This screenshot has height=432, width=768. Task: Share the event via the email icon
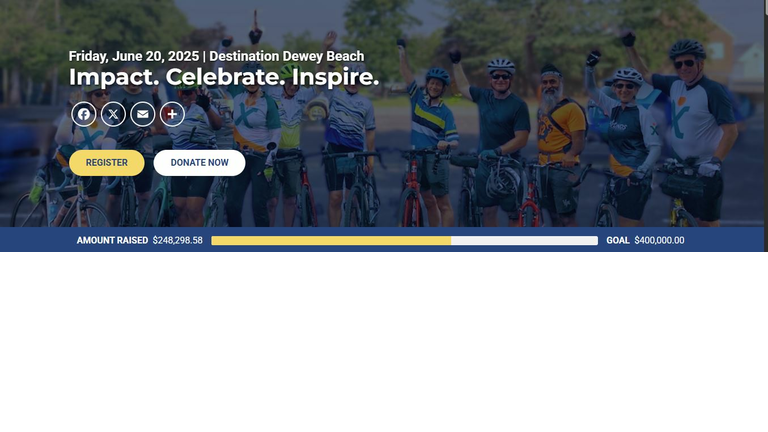[143, 114]
